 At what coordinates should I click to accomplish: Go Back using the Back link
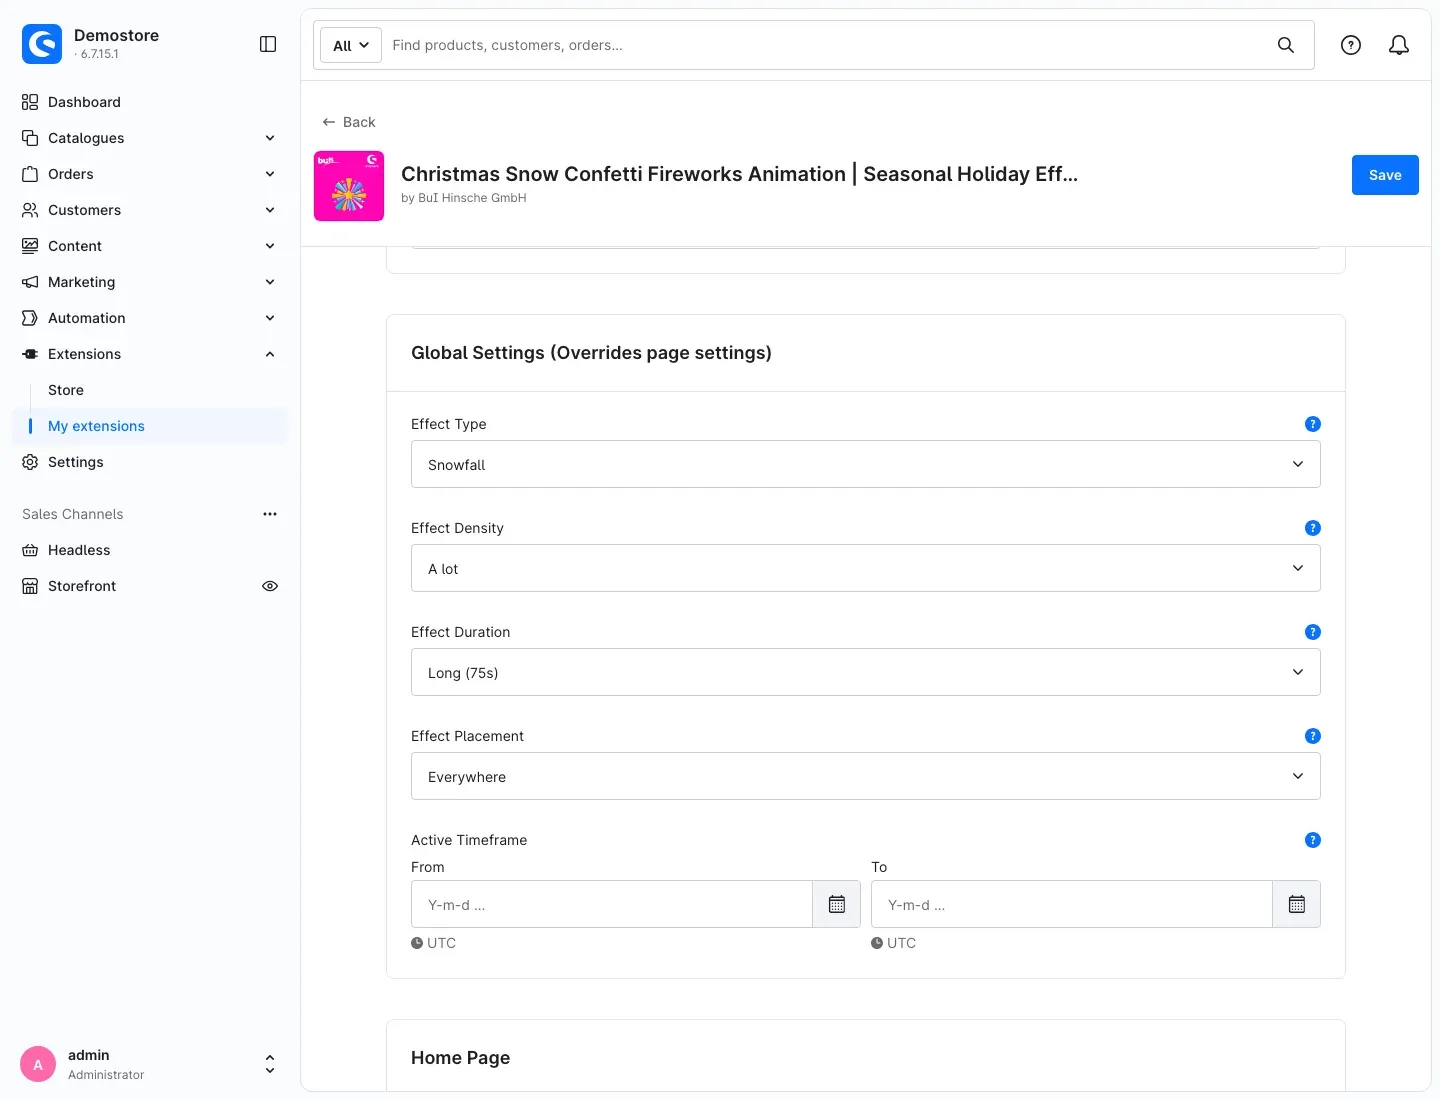pos(349,122)
